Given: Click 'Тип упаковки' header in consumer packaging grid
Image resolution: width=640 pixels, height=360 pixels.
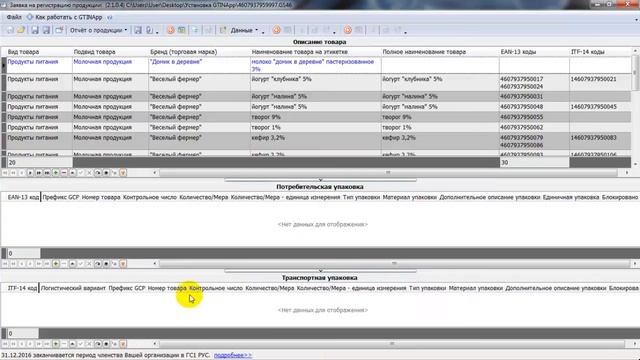Looking at the screenshot, I should pyautogui.click(x=361, y=197).
